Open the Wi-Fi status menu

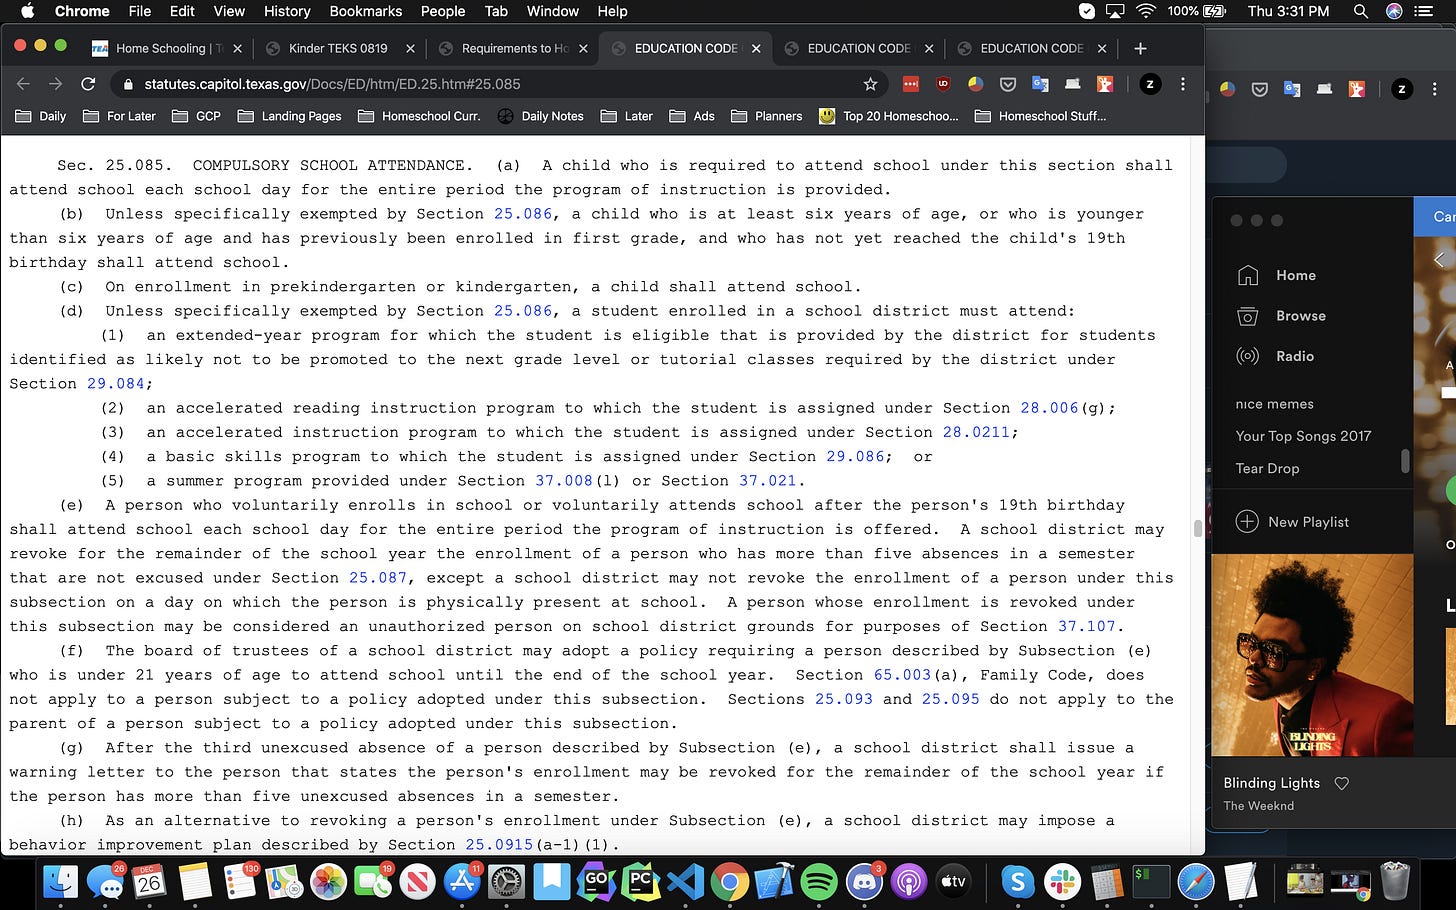click(x=1146, y=11)
